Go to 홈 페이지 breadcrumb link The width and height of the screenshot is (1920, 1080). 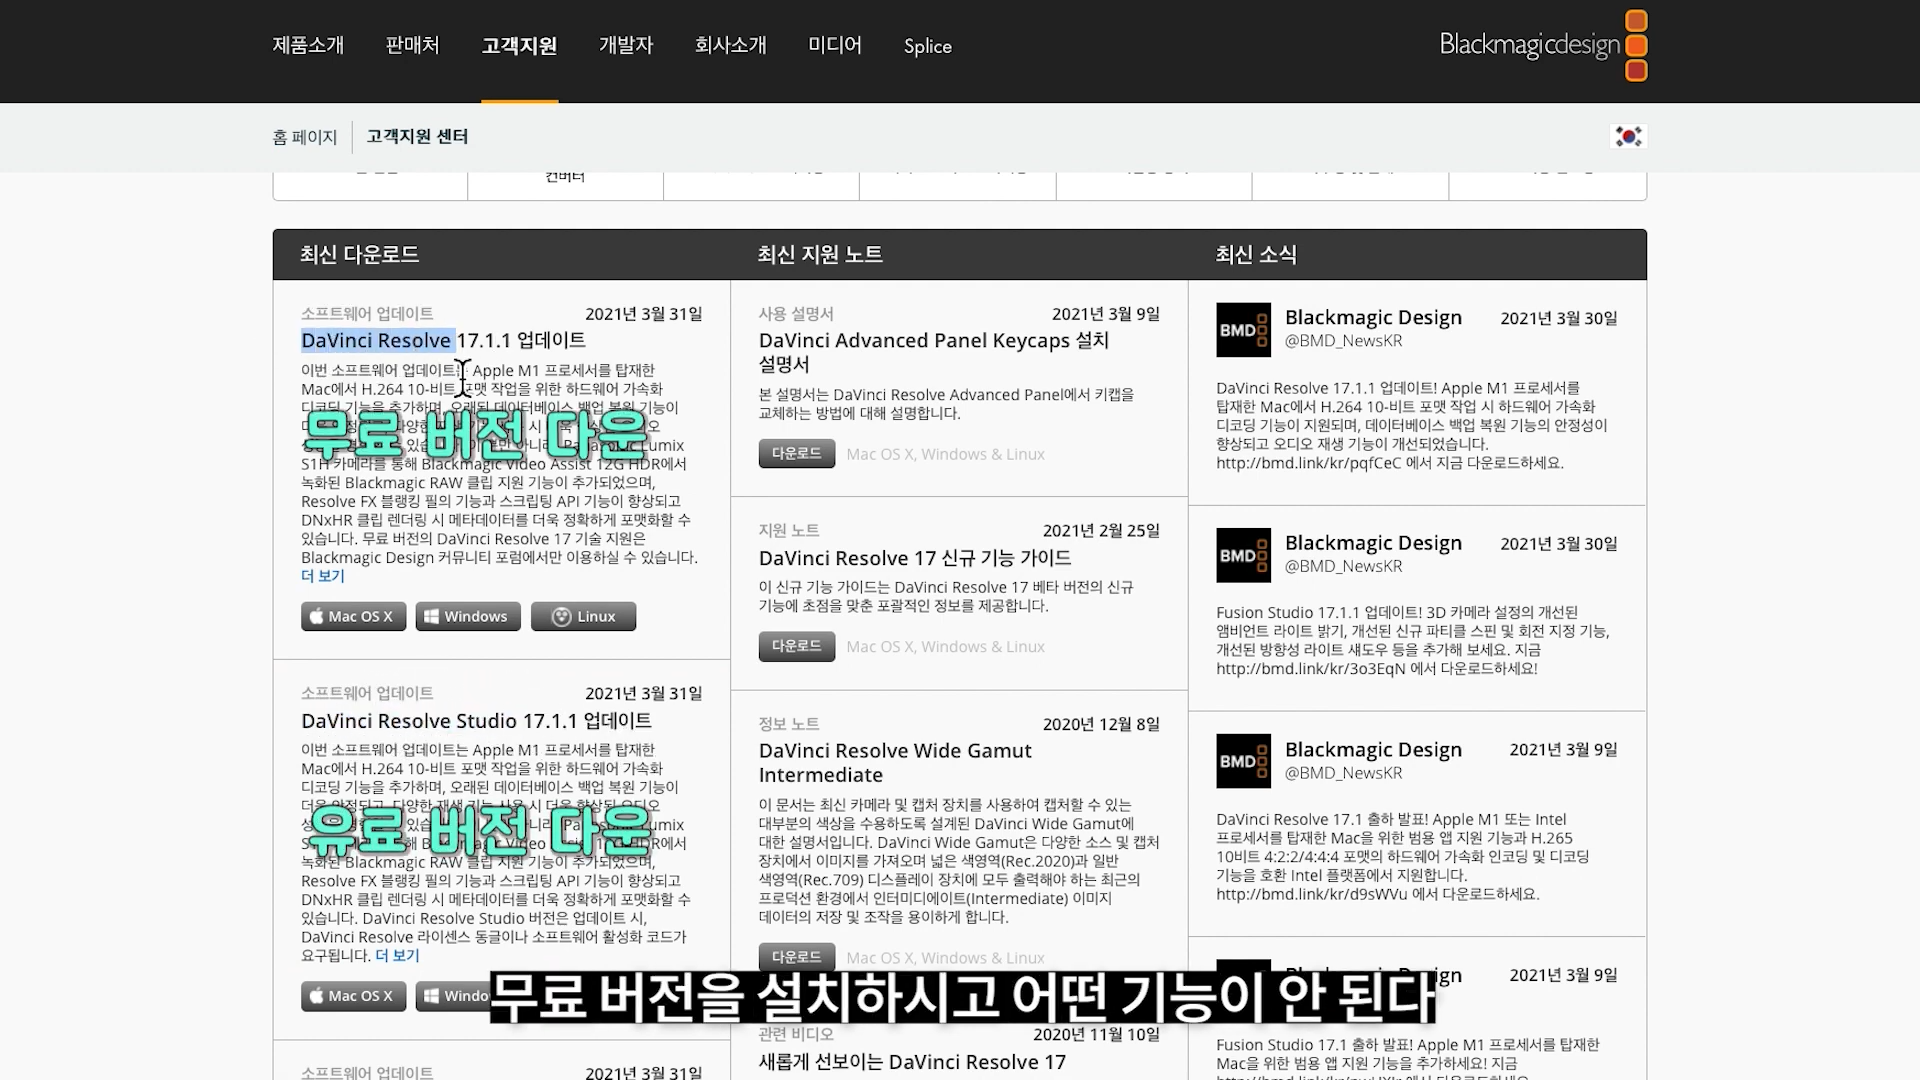pos(304,137)
